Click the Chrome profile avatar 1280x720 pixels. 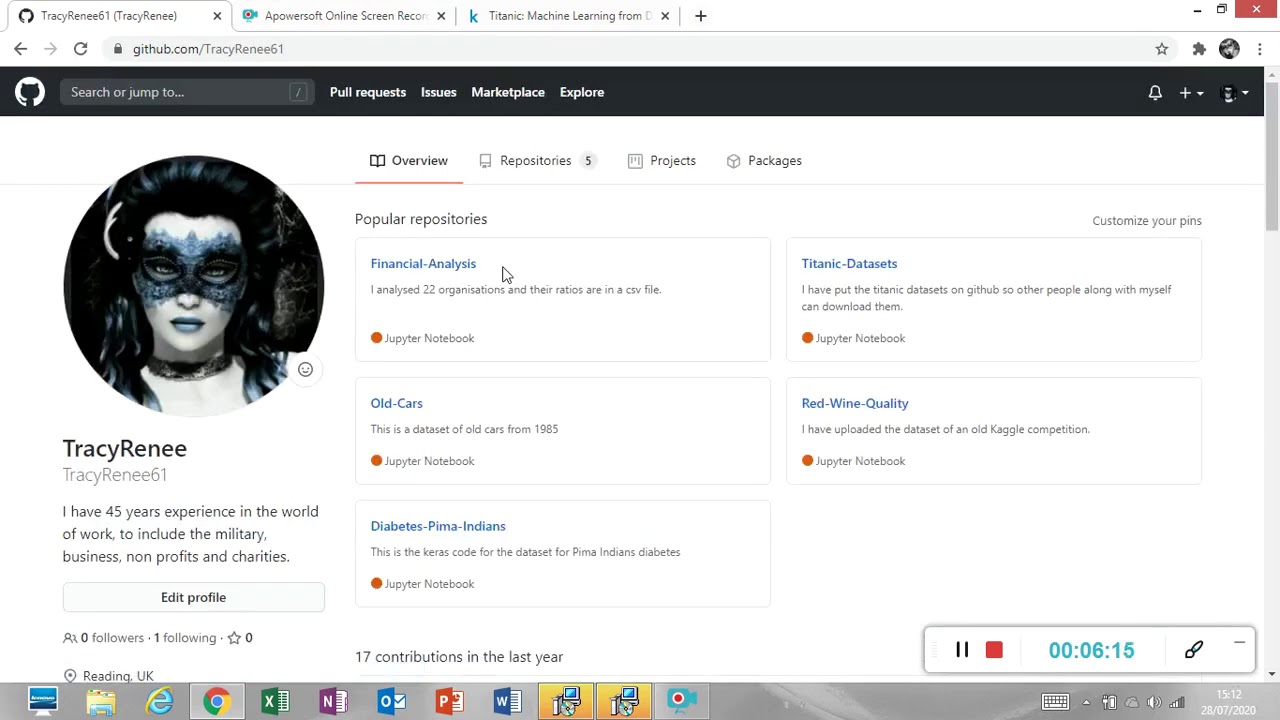pyautogui.click(x=1230, y=49)
